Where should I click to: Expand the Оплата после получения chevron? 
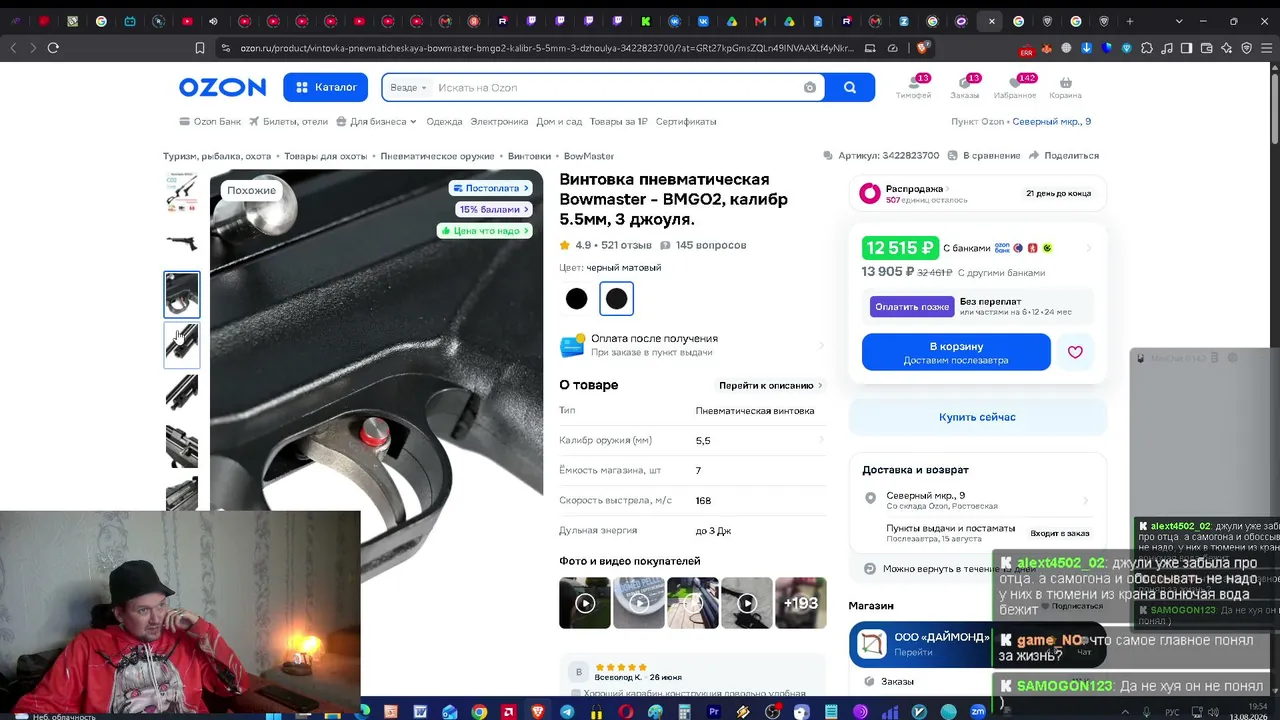(822, 345)
